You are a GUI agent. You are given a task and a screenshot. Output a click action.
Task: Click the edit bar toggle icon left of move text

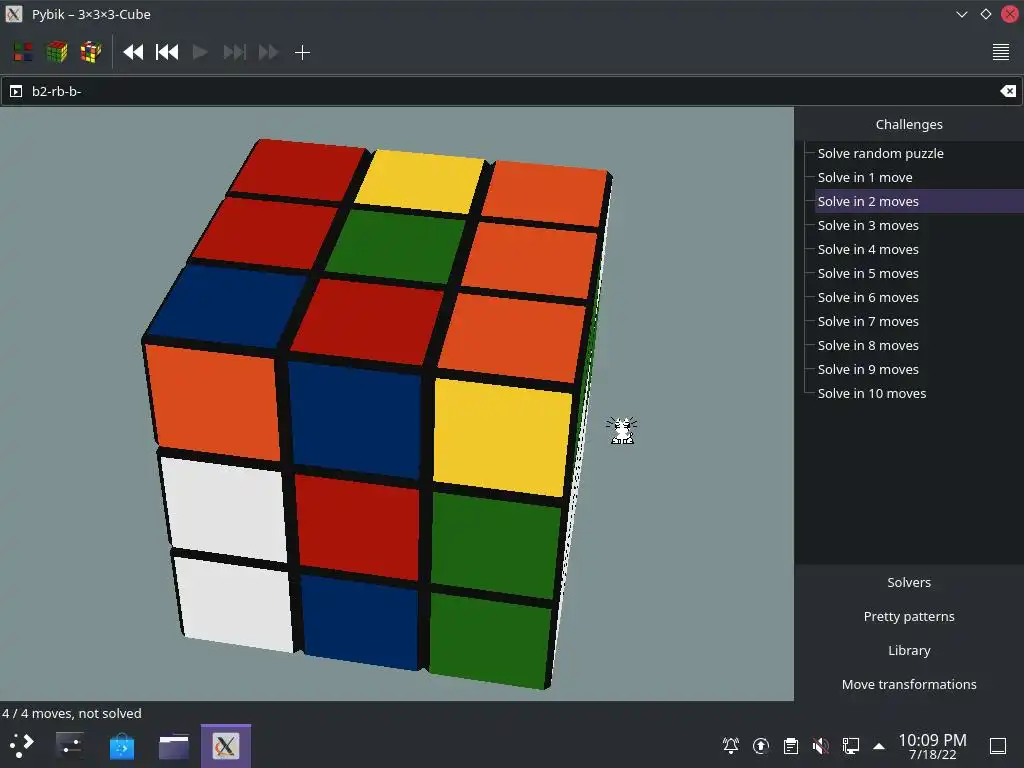[16, 91]
